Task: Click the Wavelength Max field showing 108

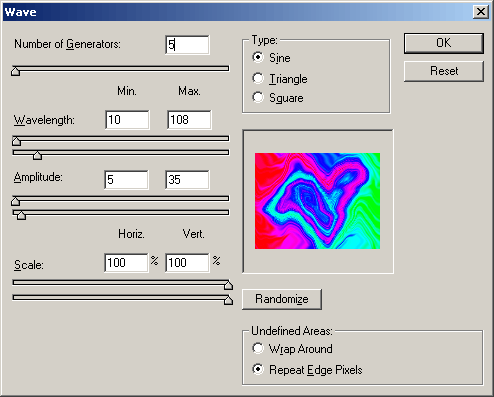Action: point(189,120)
